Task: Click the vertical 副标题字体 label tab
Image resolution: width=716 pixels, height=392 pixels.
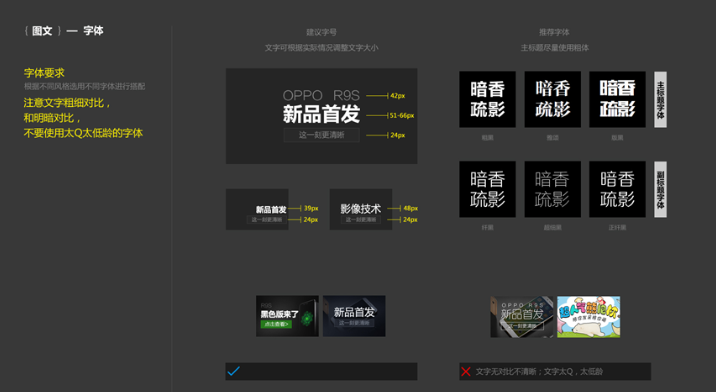Action: [660, 189]
